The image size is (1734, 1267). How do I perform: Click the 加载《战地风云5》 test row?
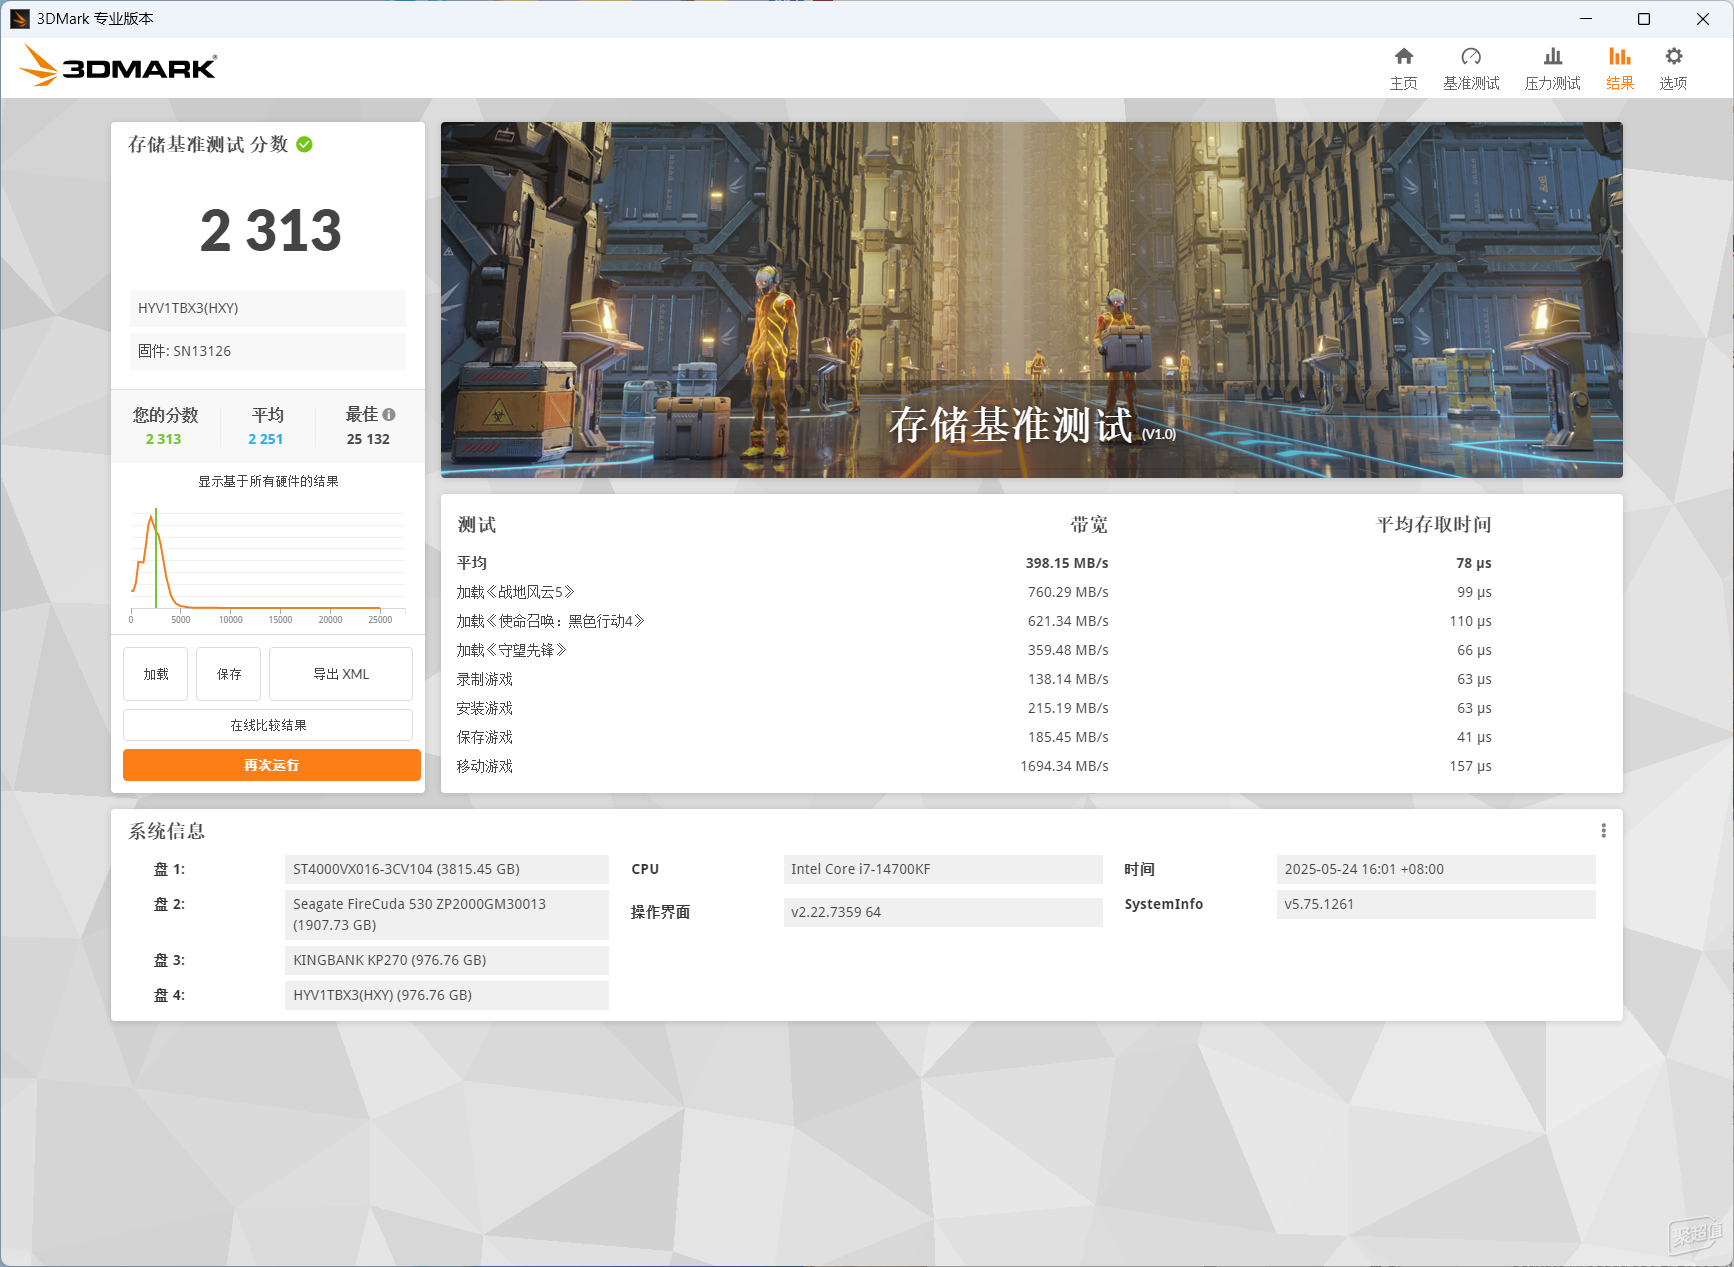(1032, 592)
